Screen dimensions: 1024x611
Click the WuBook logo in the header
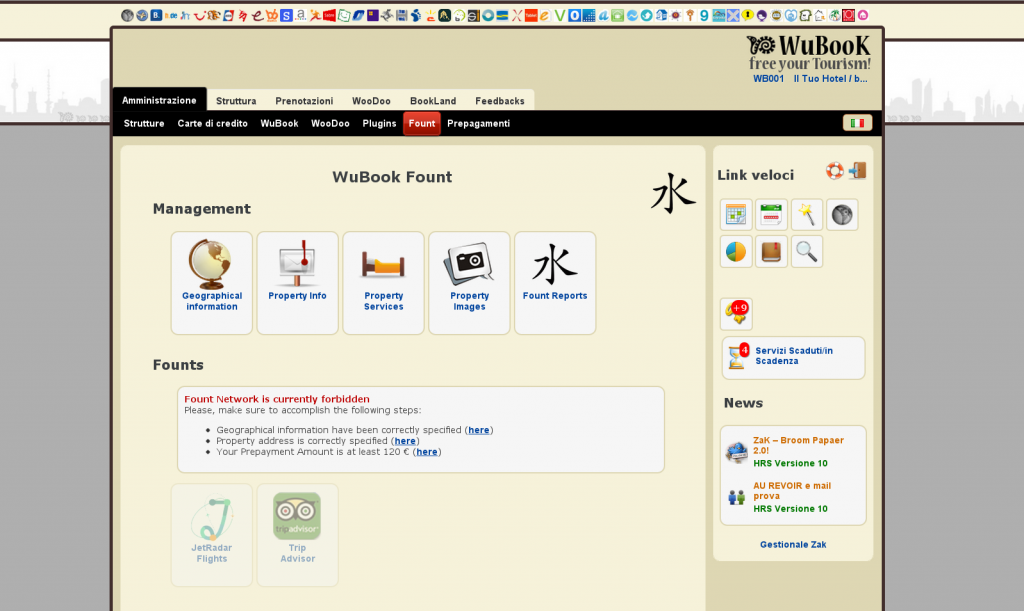pyautogui.click(x=808, y=52)
